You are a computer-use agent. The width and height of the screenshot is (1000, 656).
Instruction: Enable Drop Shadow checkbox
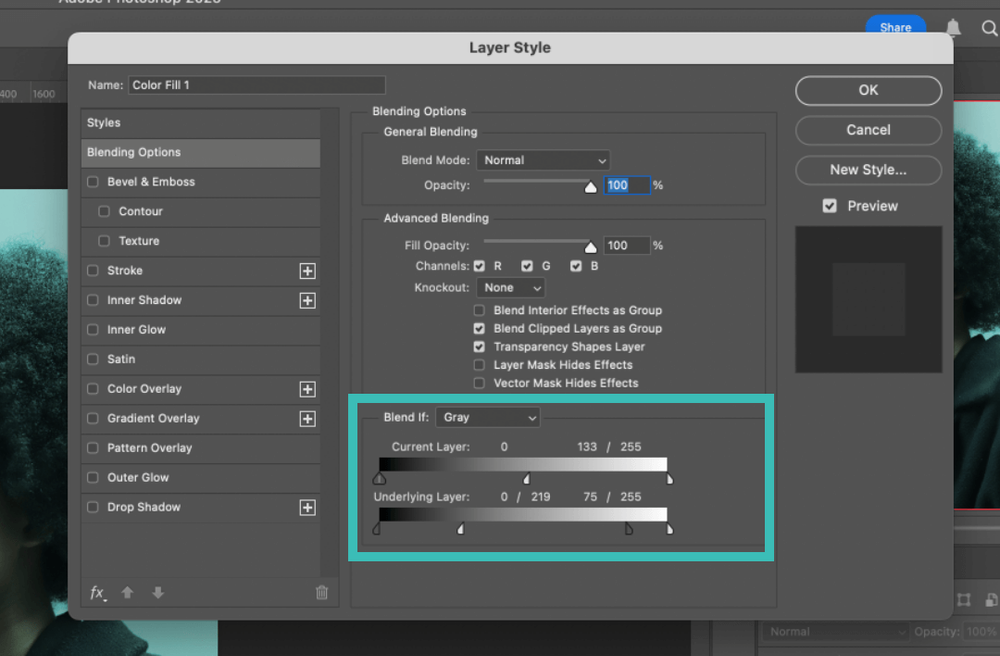click(92, 507)
